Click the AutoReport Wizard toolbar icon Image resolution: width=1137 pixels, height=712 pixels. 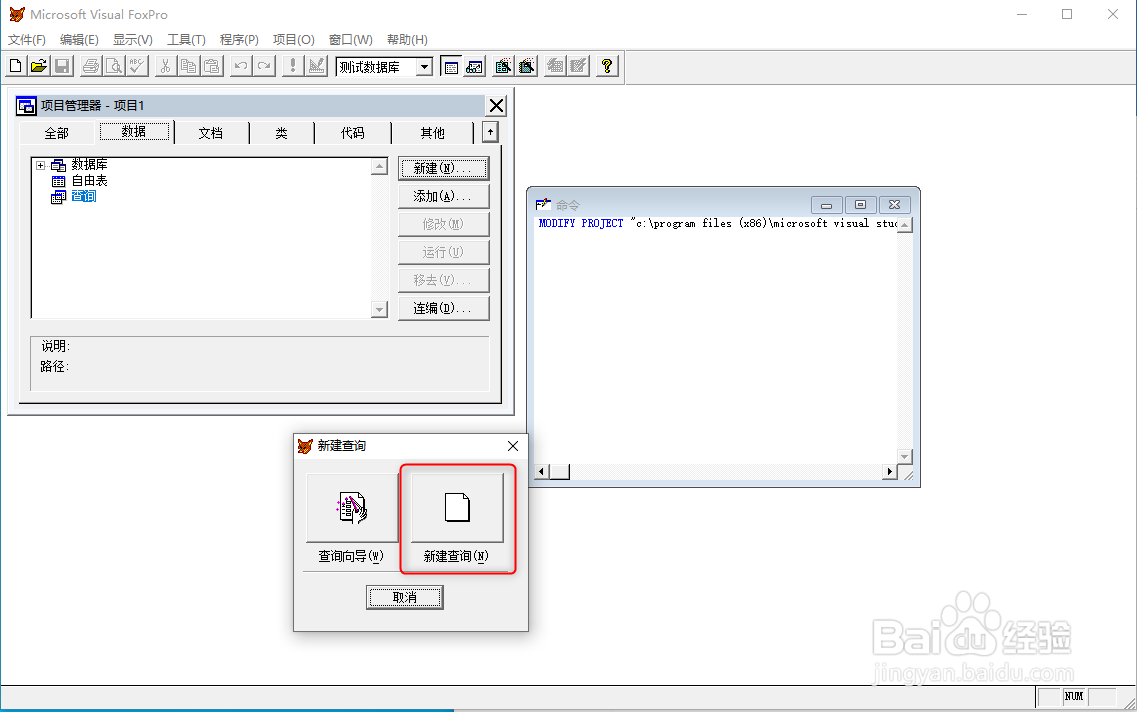pyautogui.click(x=578, y=67)
